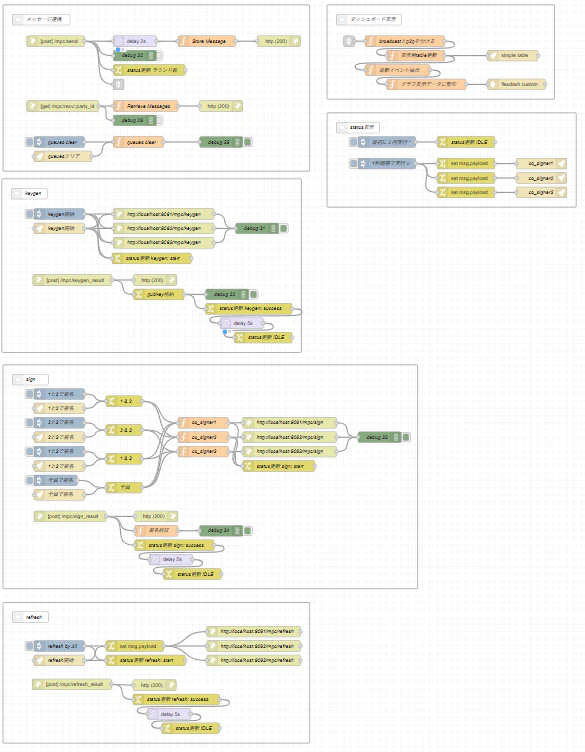
Task: Trigger the first inject button in the status group
Action: pos(353,142)
